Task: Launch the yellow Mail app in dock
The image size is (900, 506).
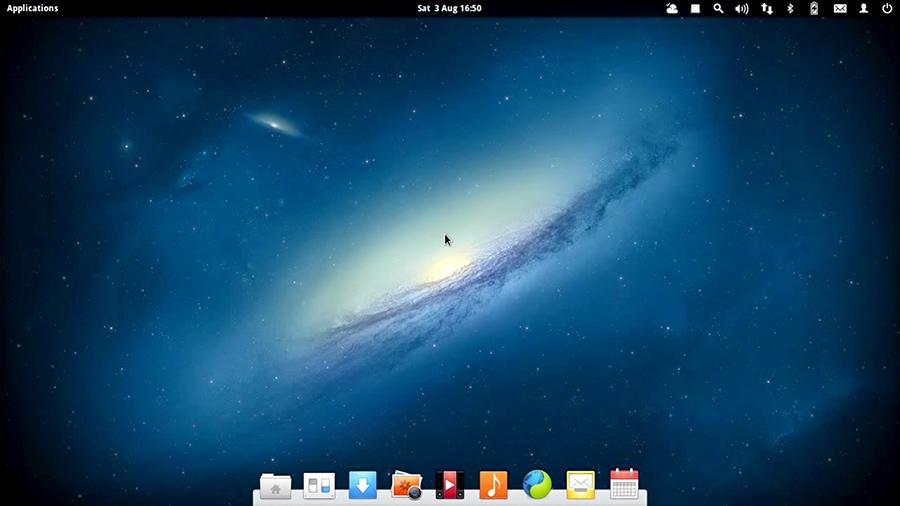Action: pos(580,485)
